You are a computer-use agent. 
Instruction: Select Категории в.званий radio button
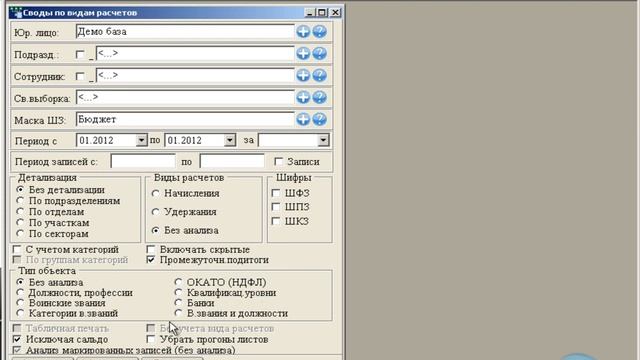pyautogui.click(x=20, y=313)
